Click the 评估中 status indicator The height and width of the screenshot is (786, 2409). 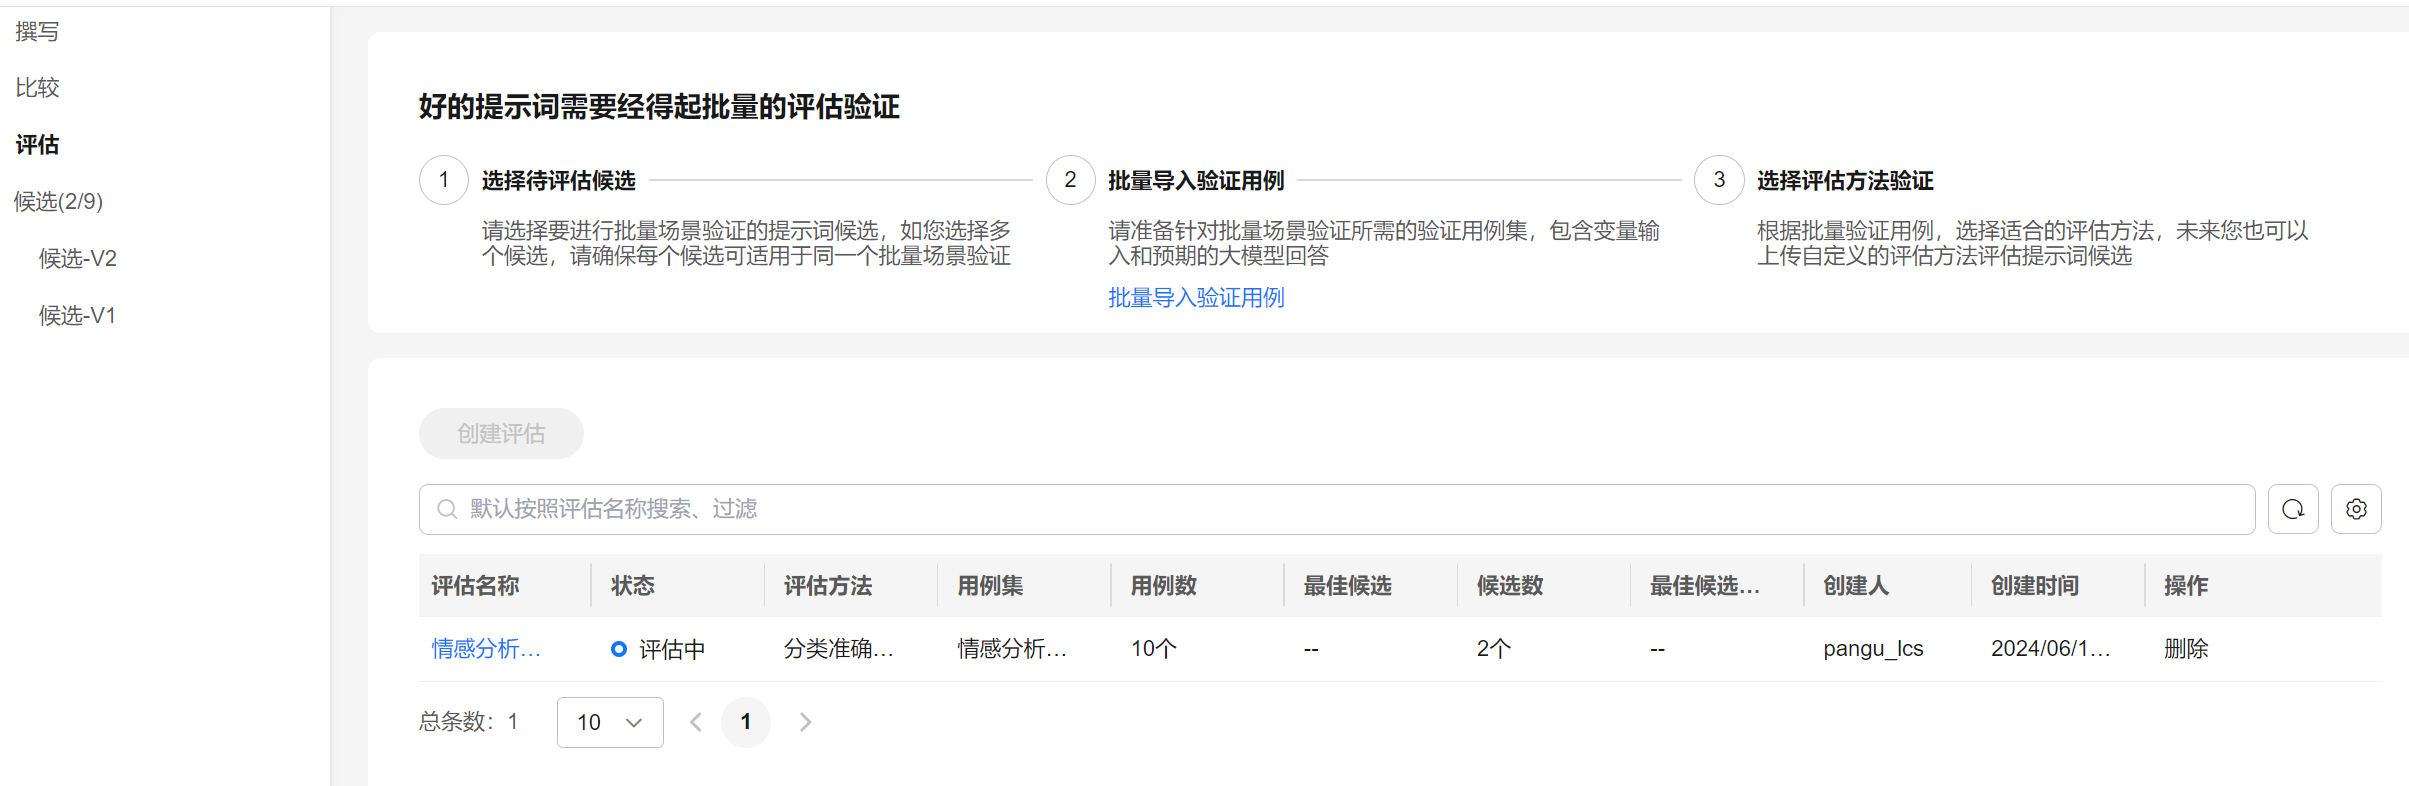658,649
